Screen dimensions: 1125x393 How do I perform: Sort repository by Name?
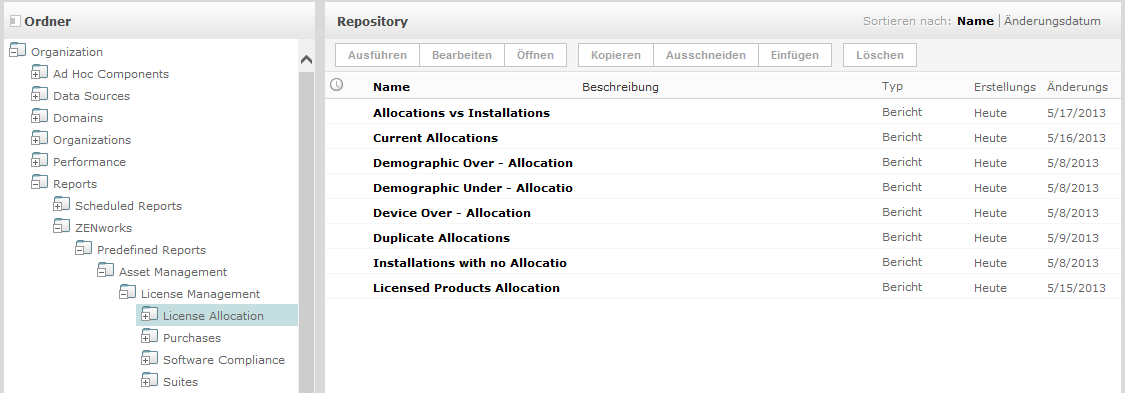point(975,21)
